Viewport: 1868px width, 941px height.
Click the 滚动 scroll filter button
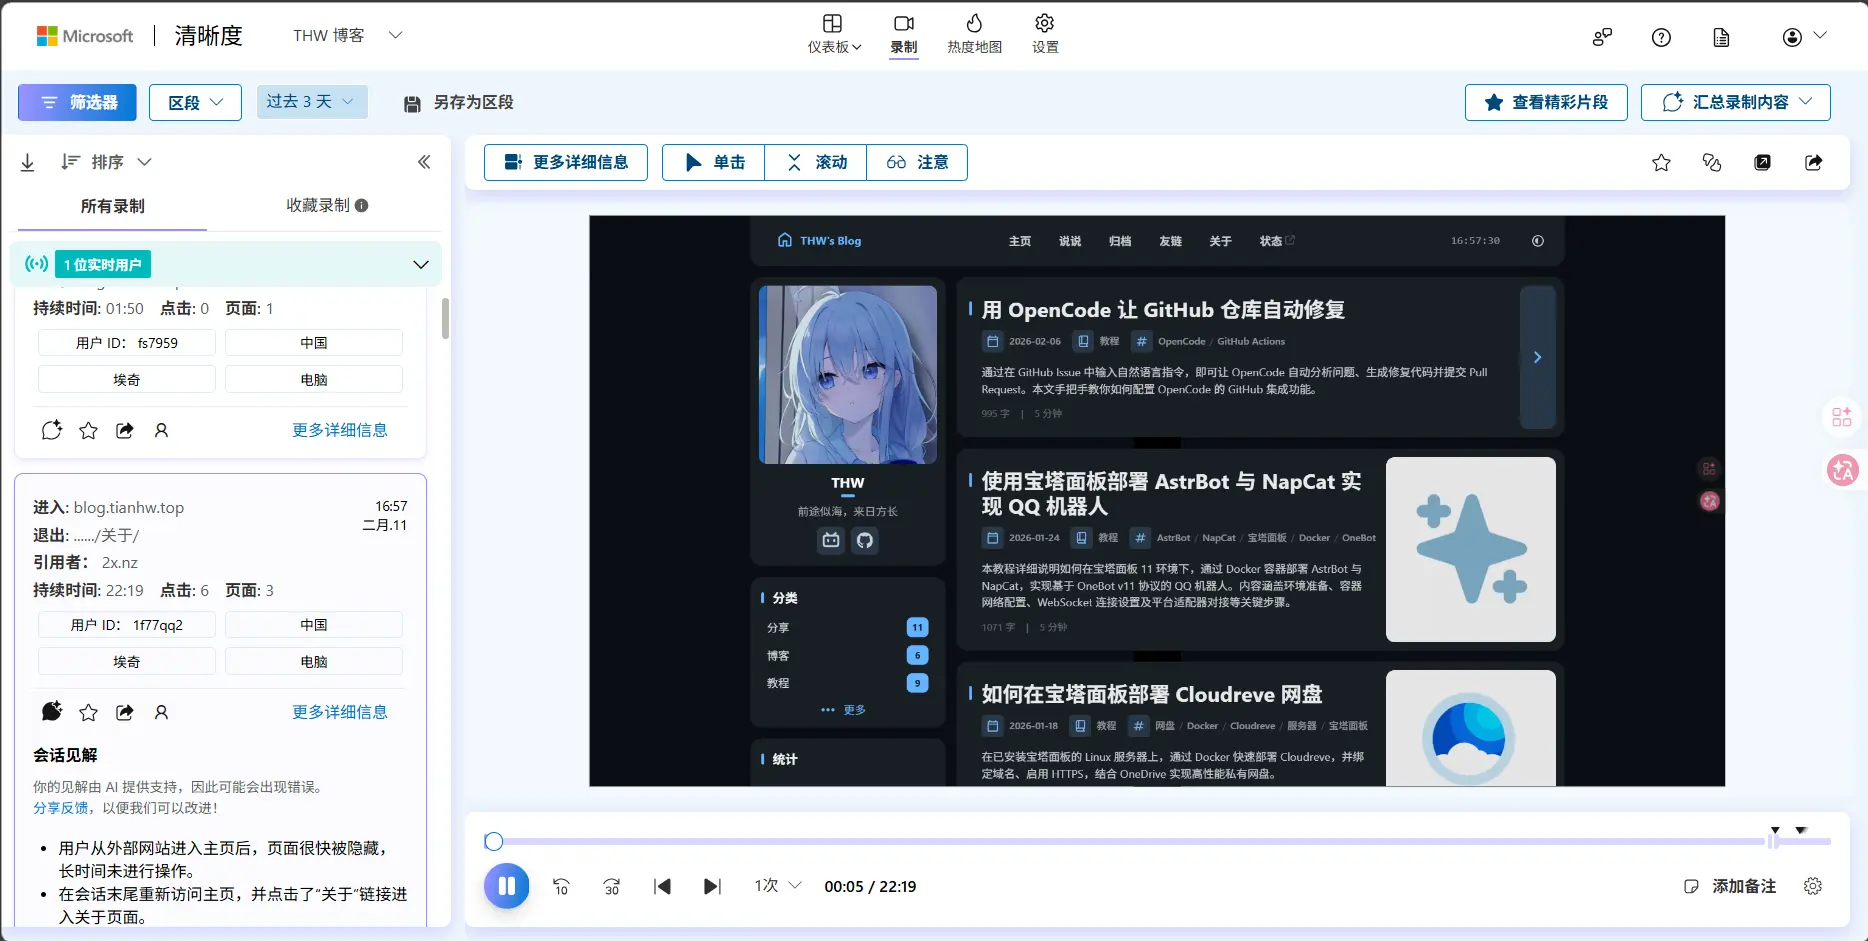pyautogui.click(x=815, y=162)
